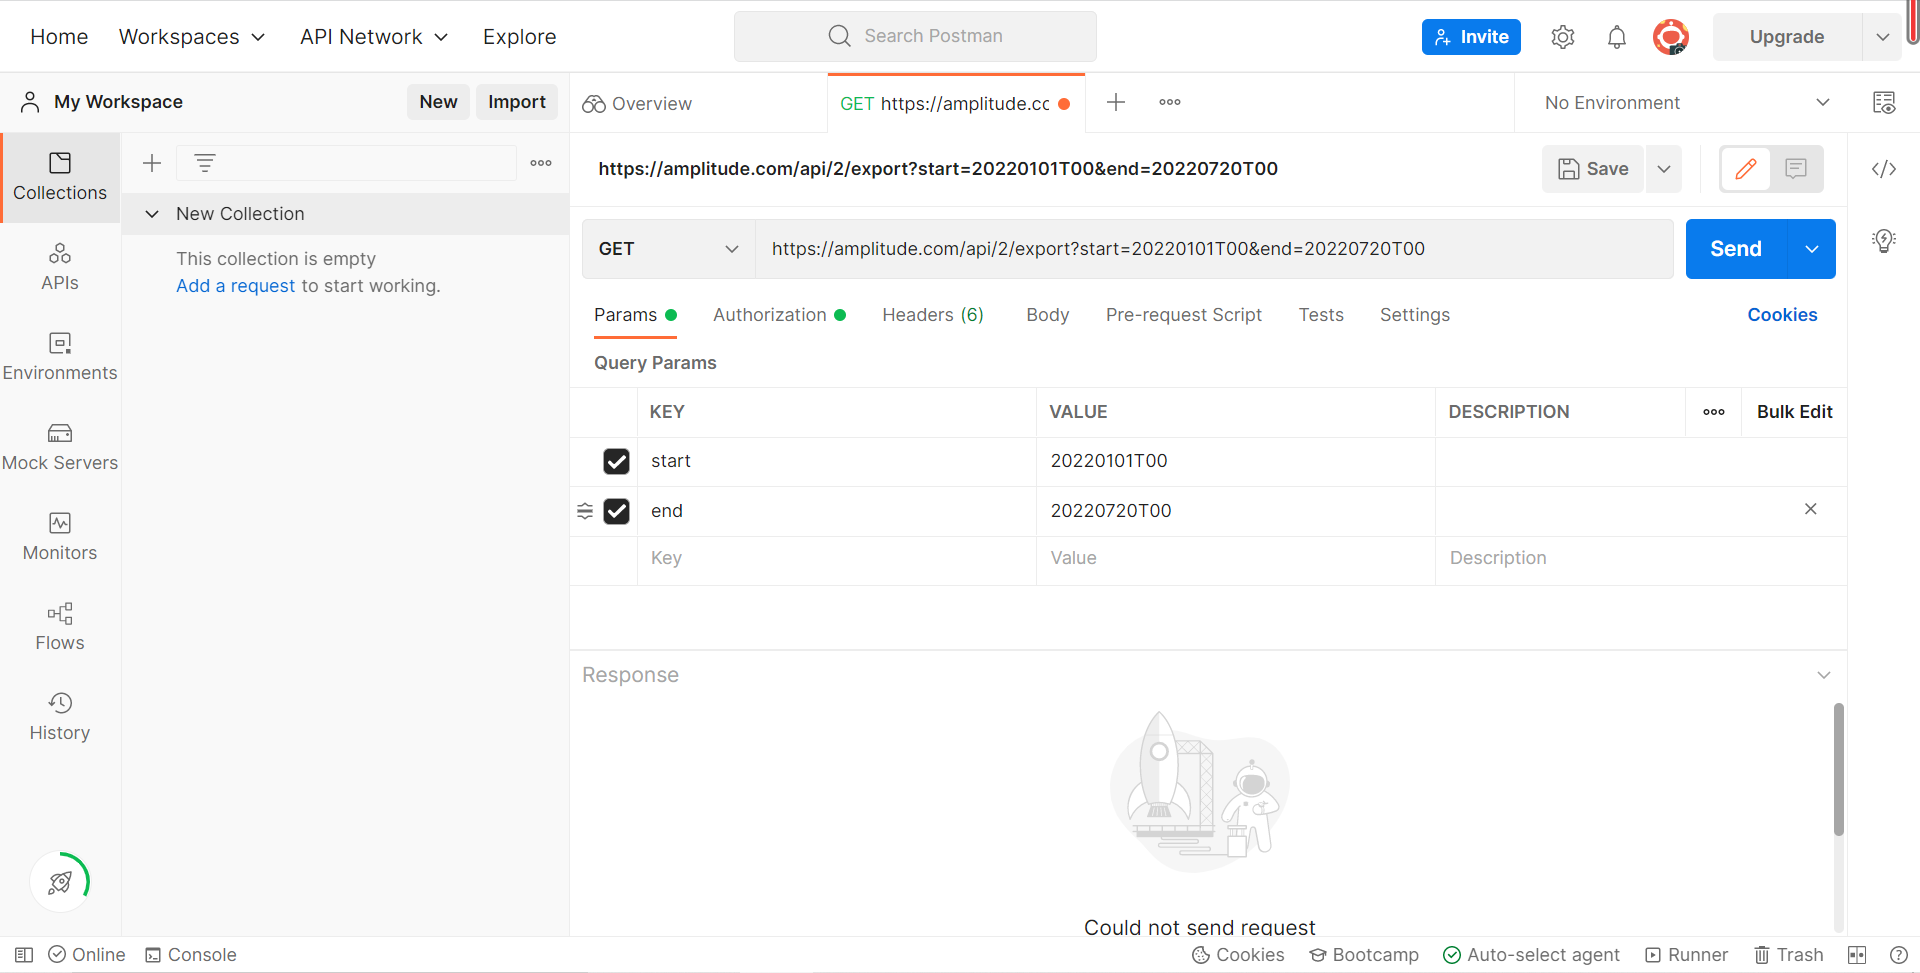Click the Import button
This screenshot has width=1920, height=973.
point(517,102)
